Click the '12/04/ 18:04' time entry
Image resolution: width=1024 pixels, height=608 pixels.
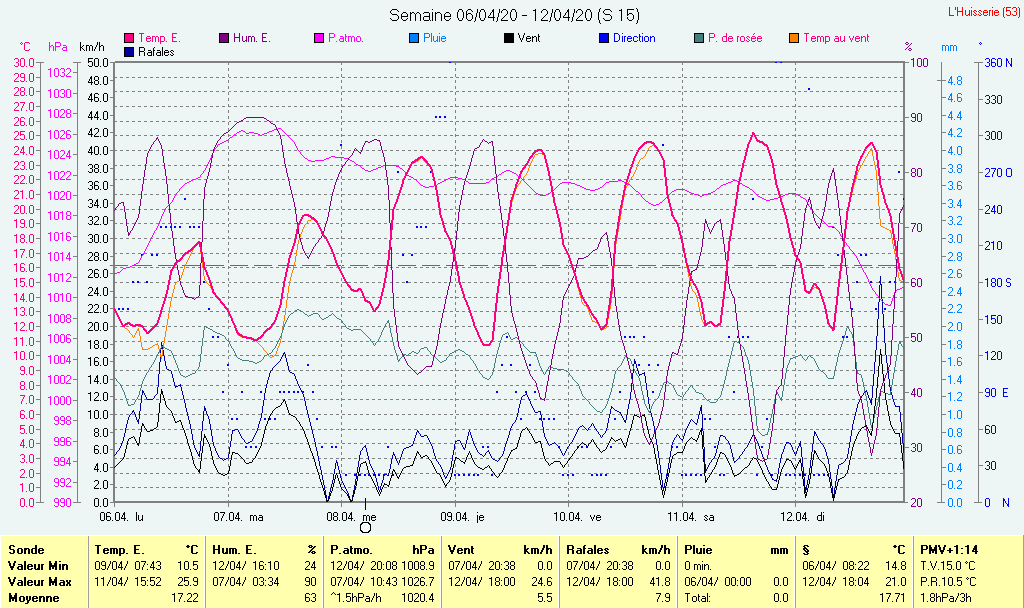836,581
